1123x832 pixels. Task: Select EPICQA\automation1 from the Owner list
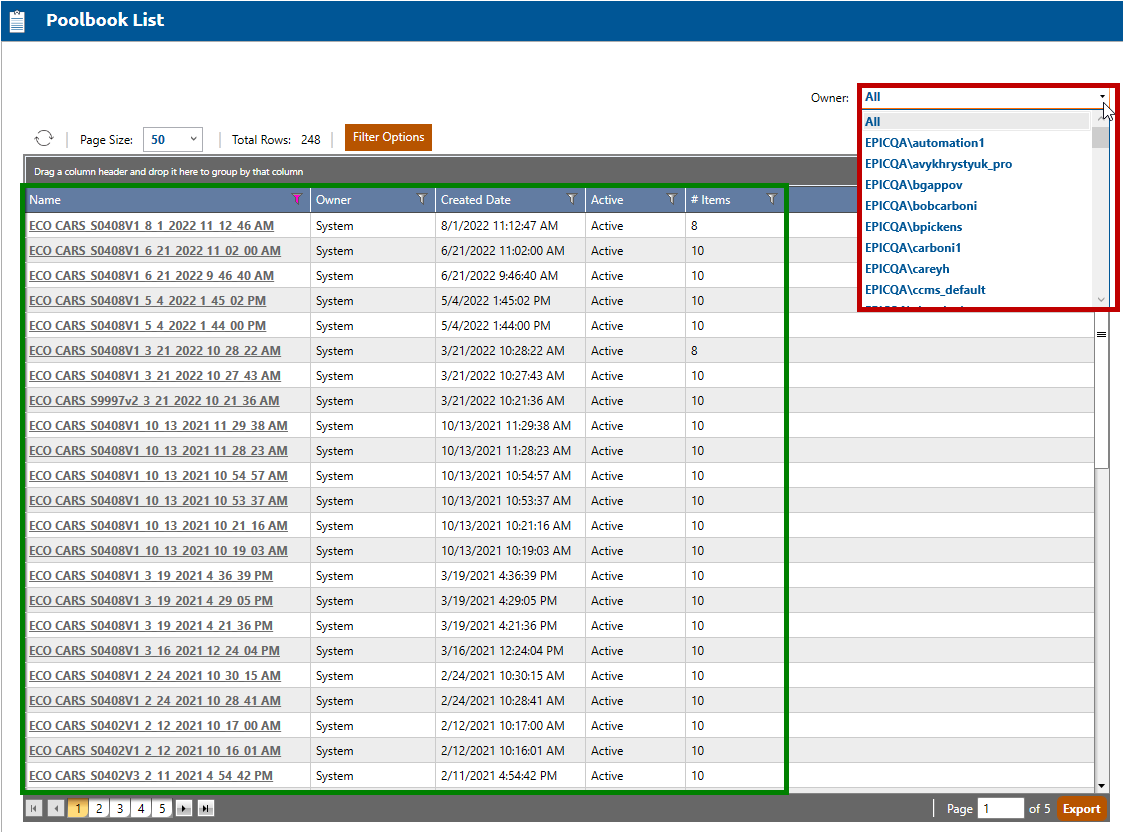pyautogui.click(x=925, y=143)
